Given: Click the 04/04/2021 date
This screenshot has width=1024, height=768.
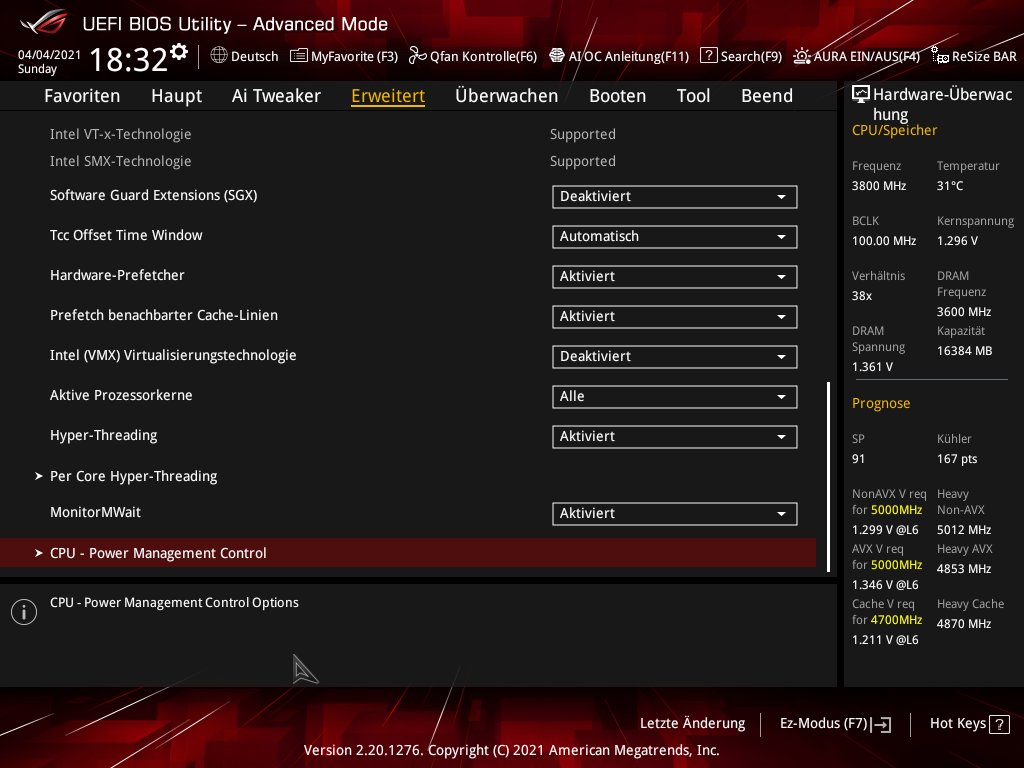Looking at the screenshot, I should point(49,55).
